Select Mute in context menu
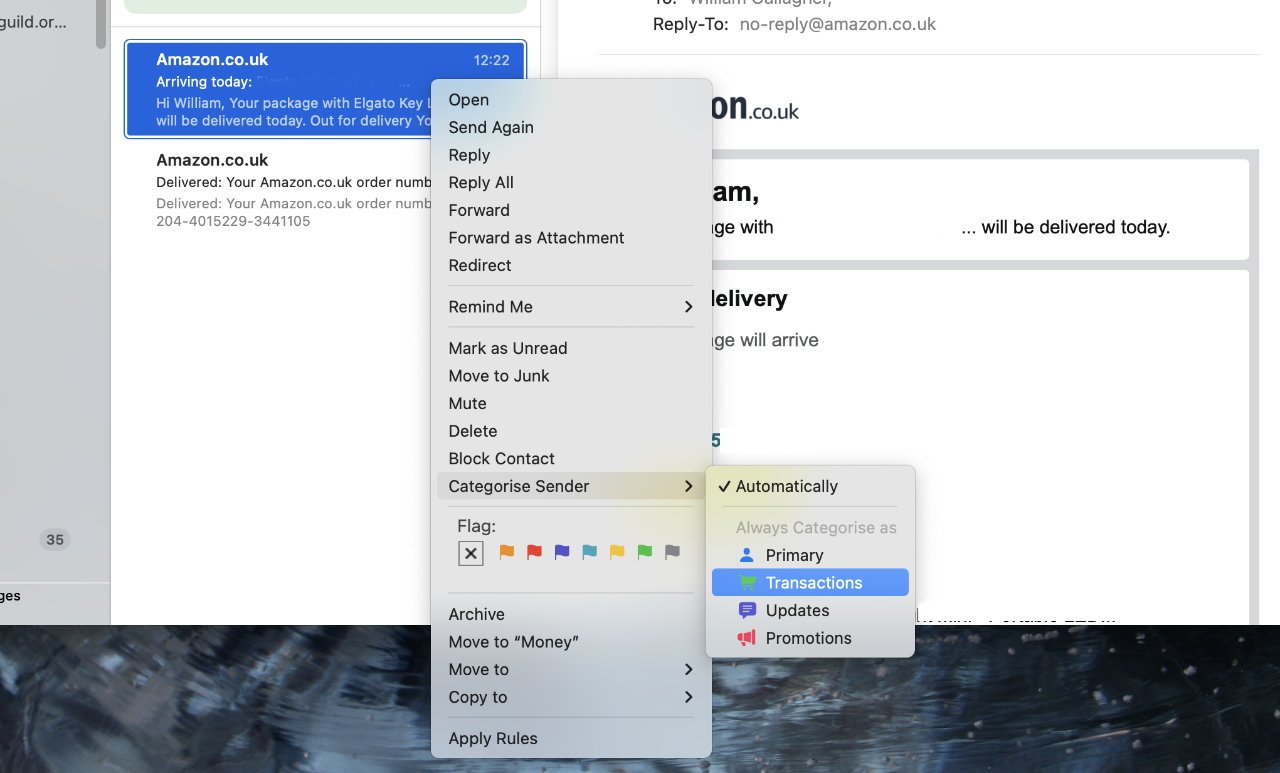Viewport: 1280px width, 773px height. [571, 403]
